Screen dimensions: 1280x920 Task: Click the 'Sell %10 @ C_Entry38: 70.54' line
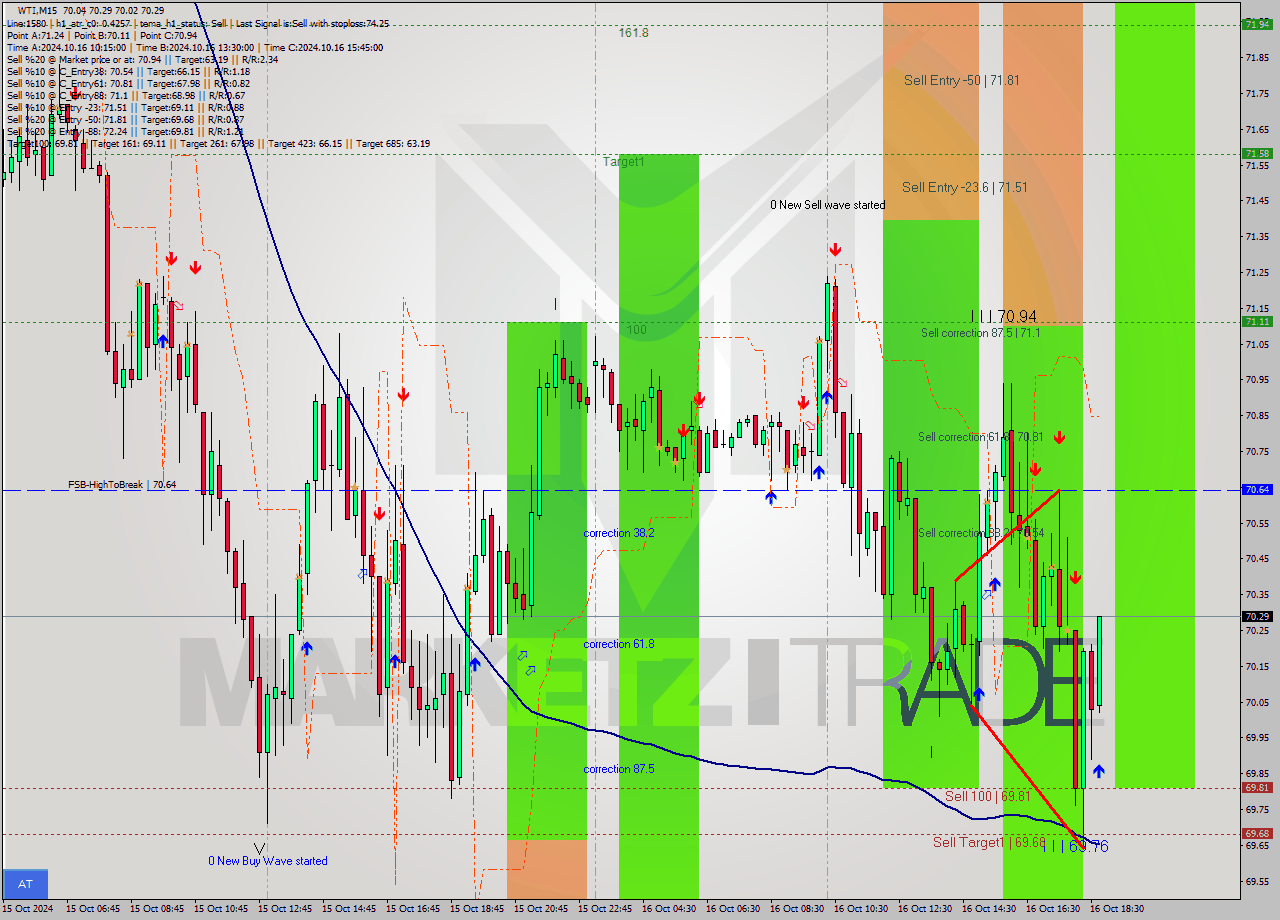coord(128,71)
